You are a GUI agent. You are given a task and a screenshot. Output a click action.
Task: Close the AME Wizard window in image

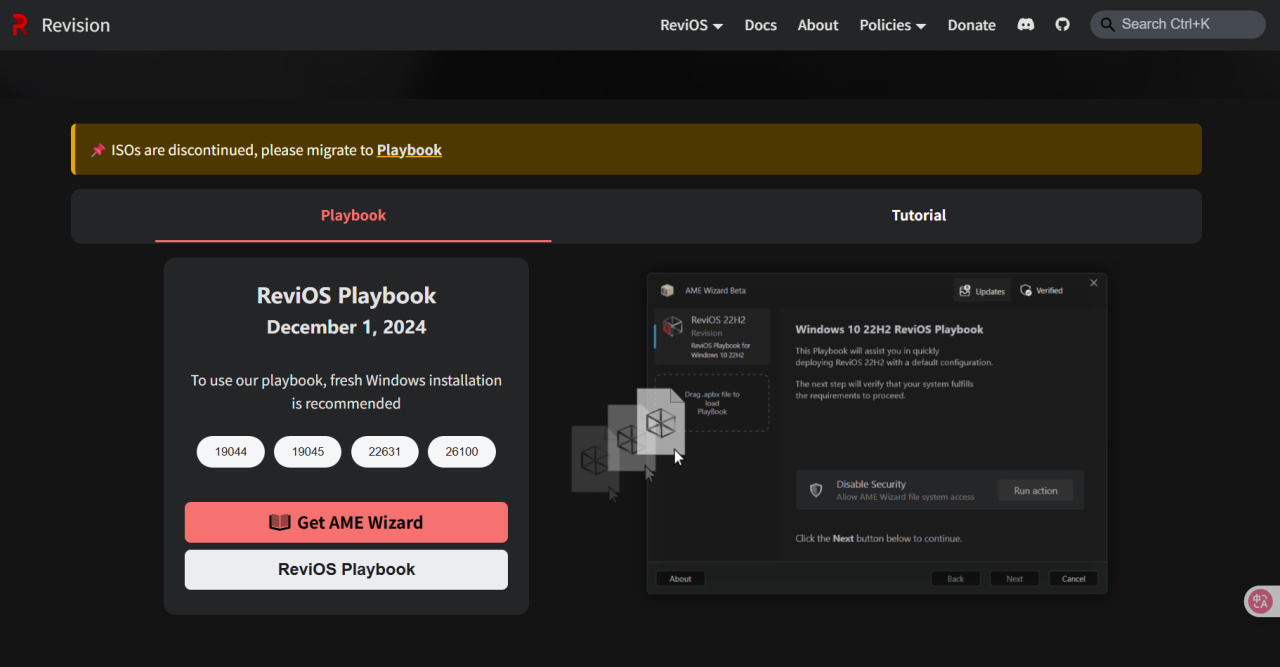tap(1093, 283)
